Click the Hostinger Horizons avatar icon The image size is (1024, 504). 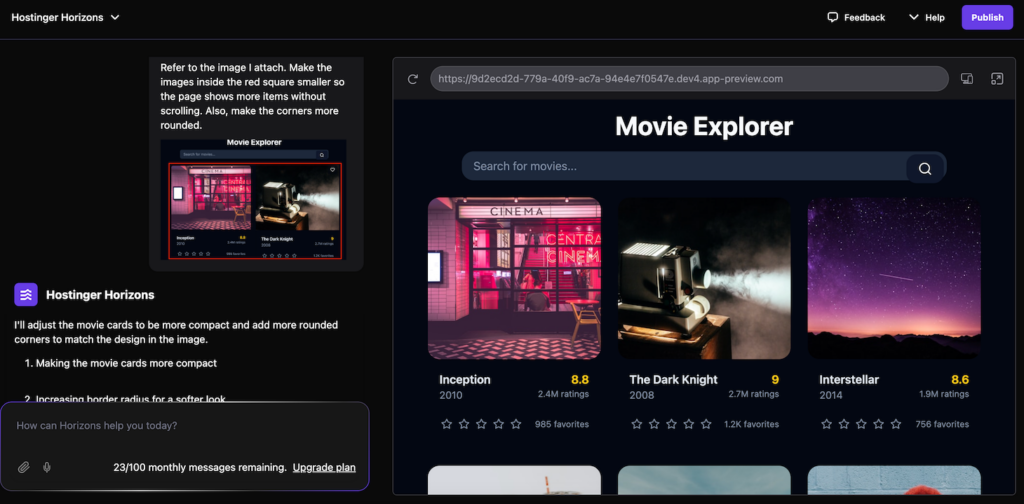pyautogui.click(x=26, y=294)
